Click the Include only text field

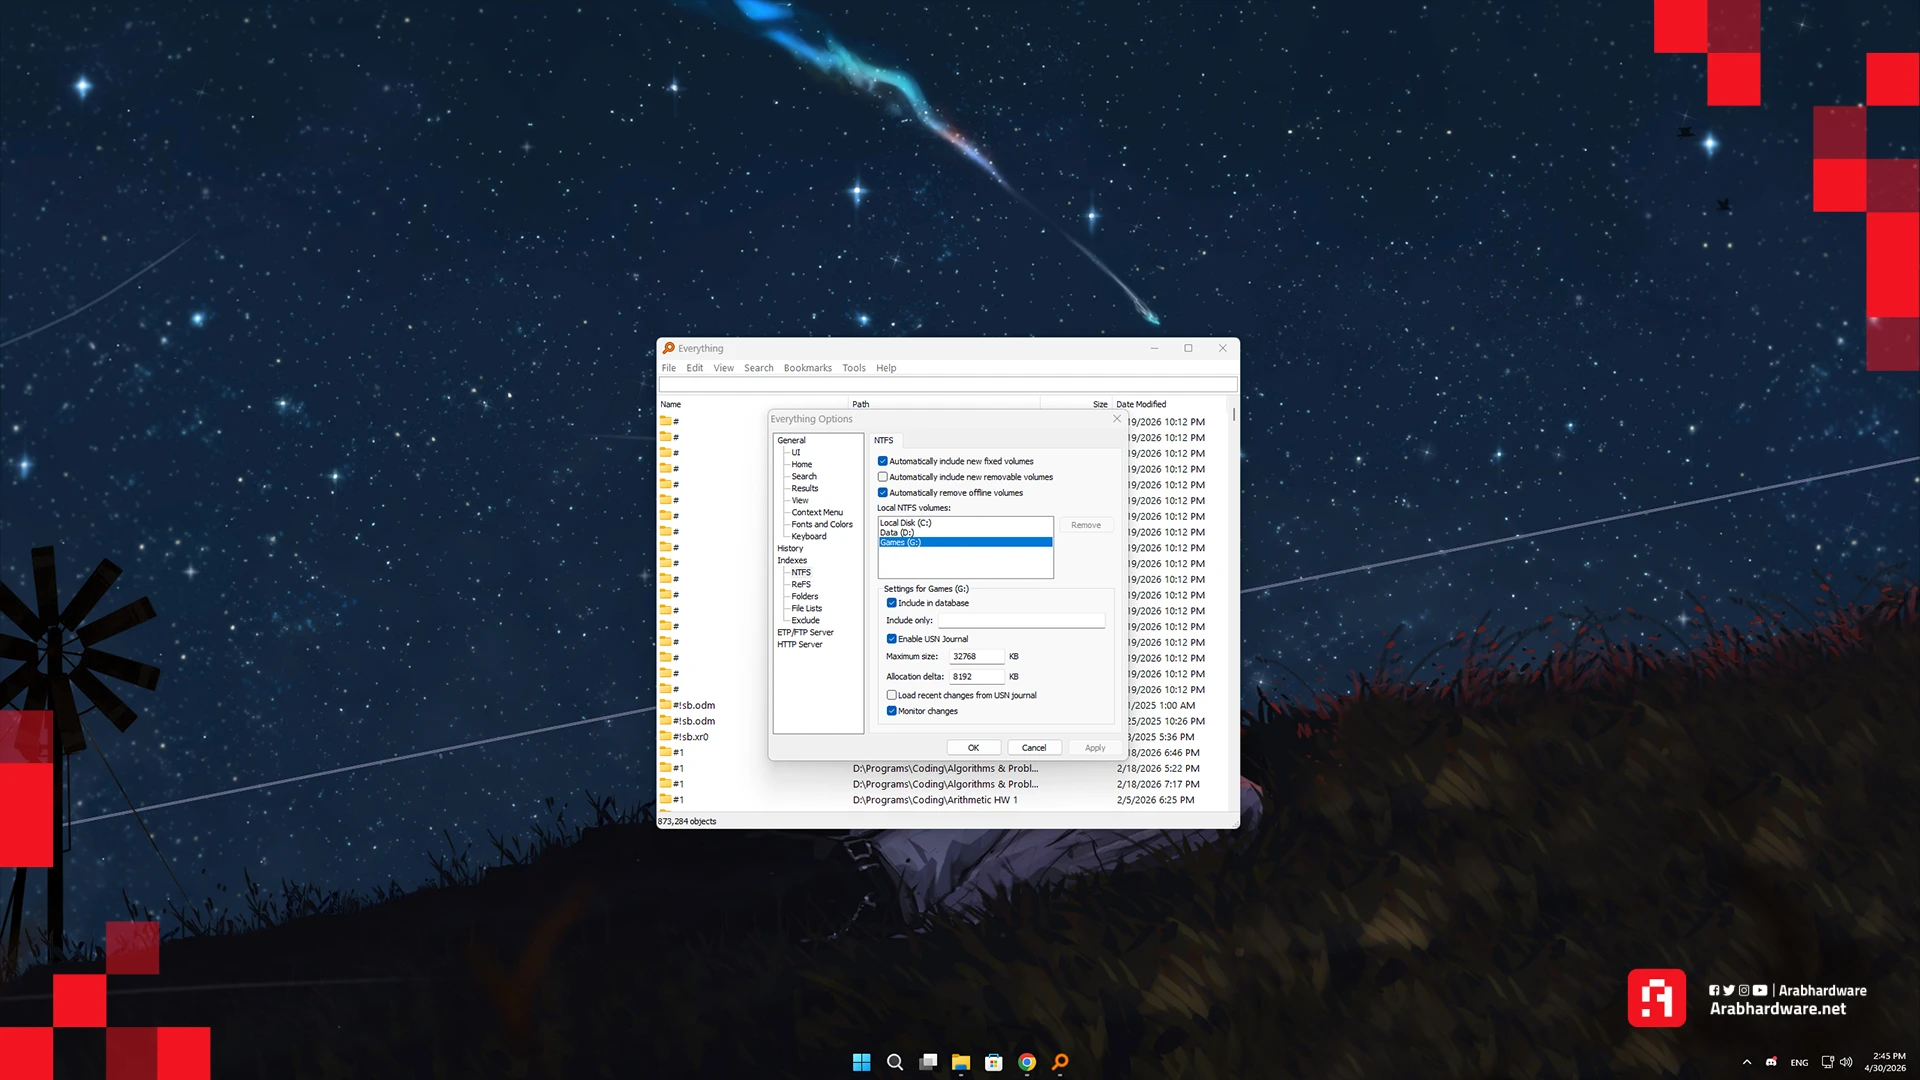[1021, 621]
